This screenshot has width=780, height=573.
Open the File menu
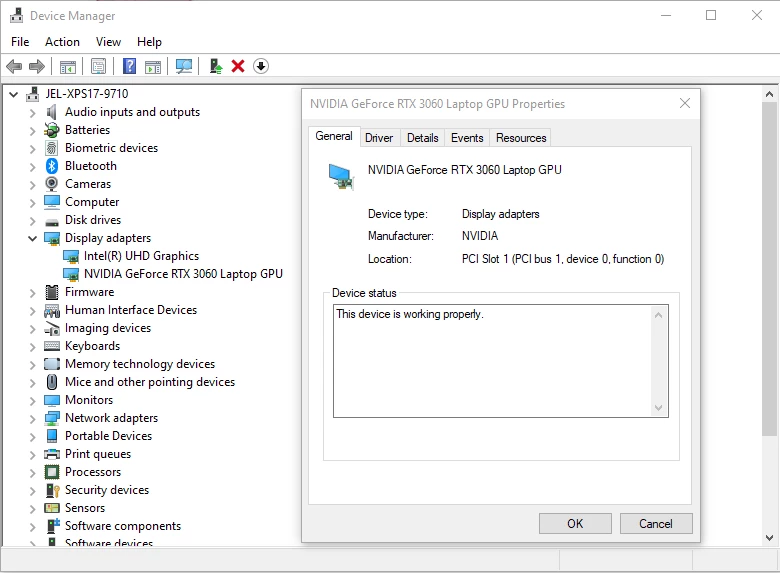click(20, 42)
